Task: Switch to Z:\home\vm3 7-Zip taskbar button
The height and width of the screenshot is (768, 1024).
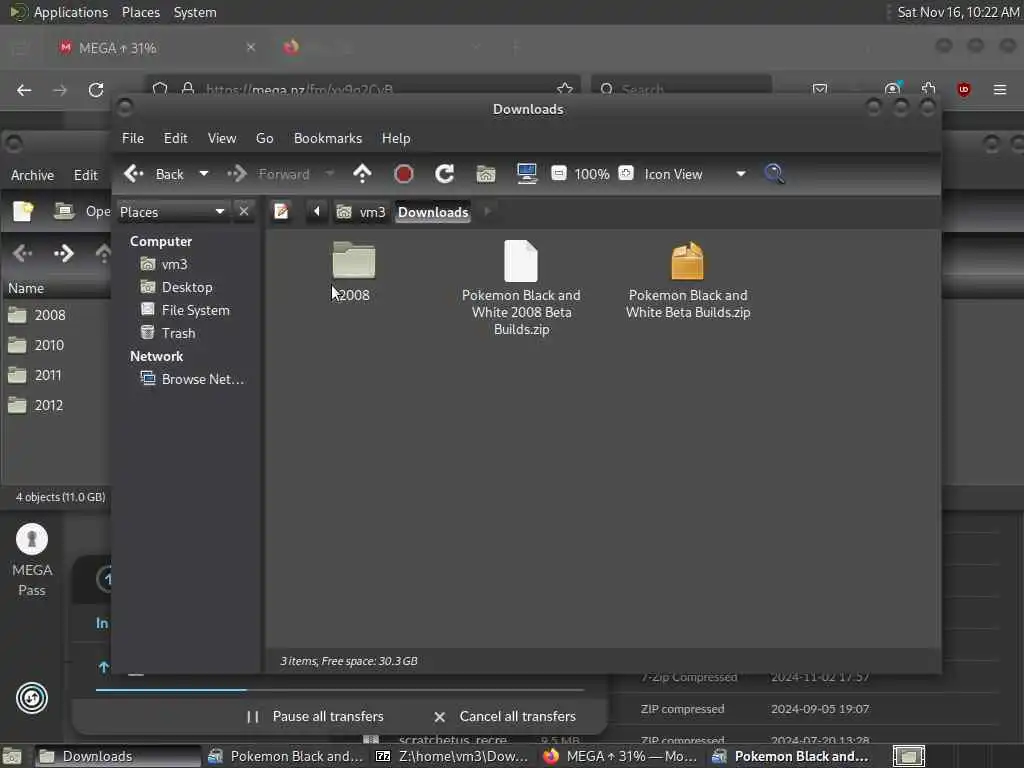Action: (452, 756)
